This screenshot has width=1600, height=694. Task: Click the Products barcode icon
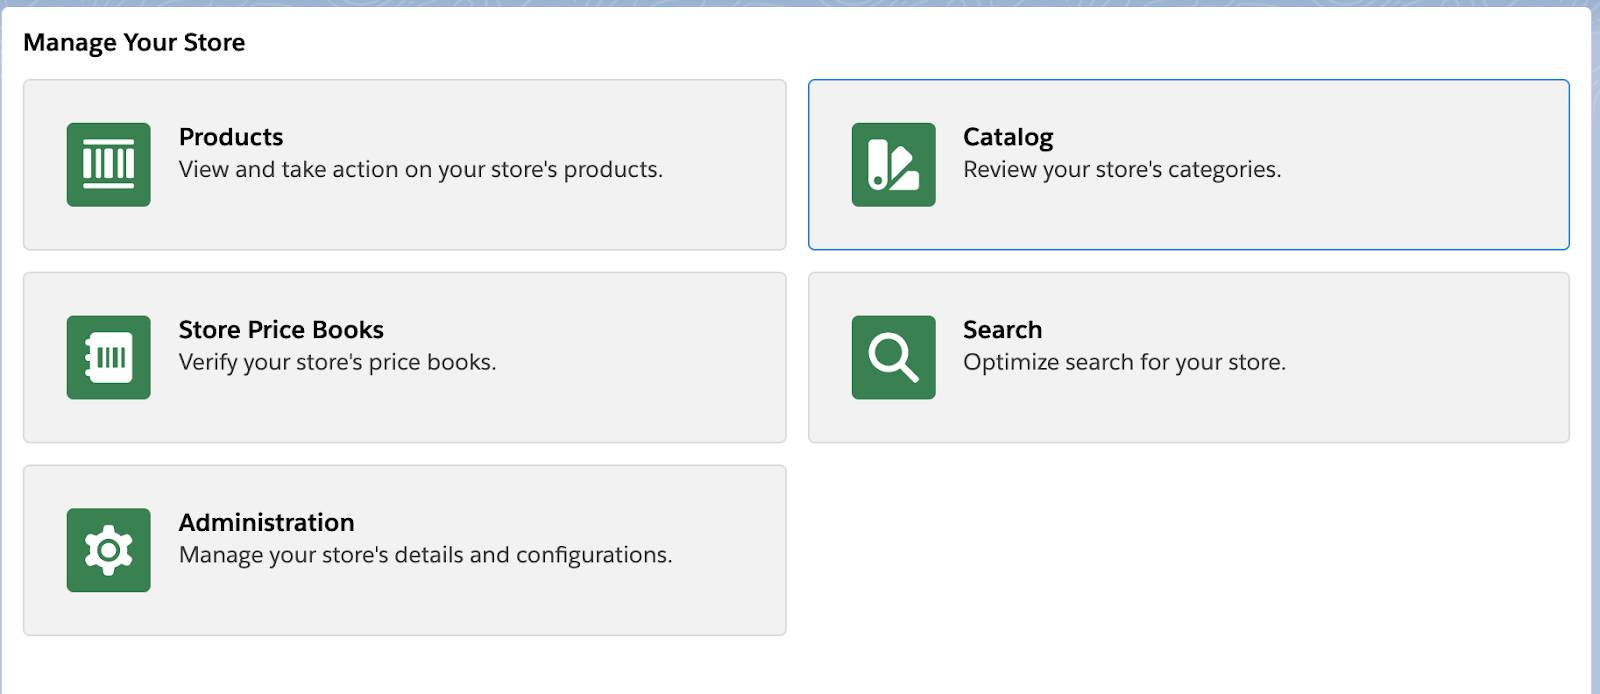coord(108,165)
